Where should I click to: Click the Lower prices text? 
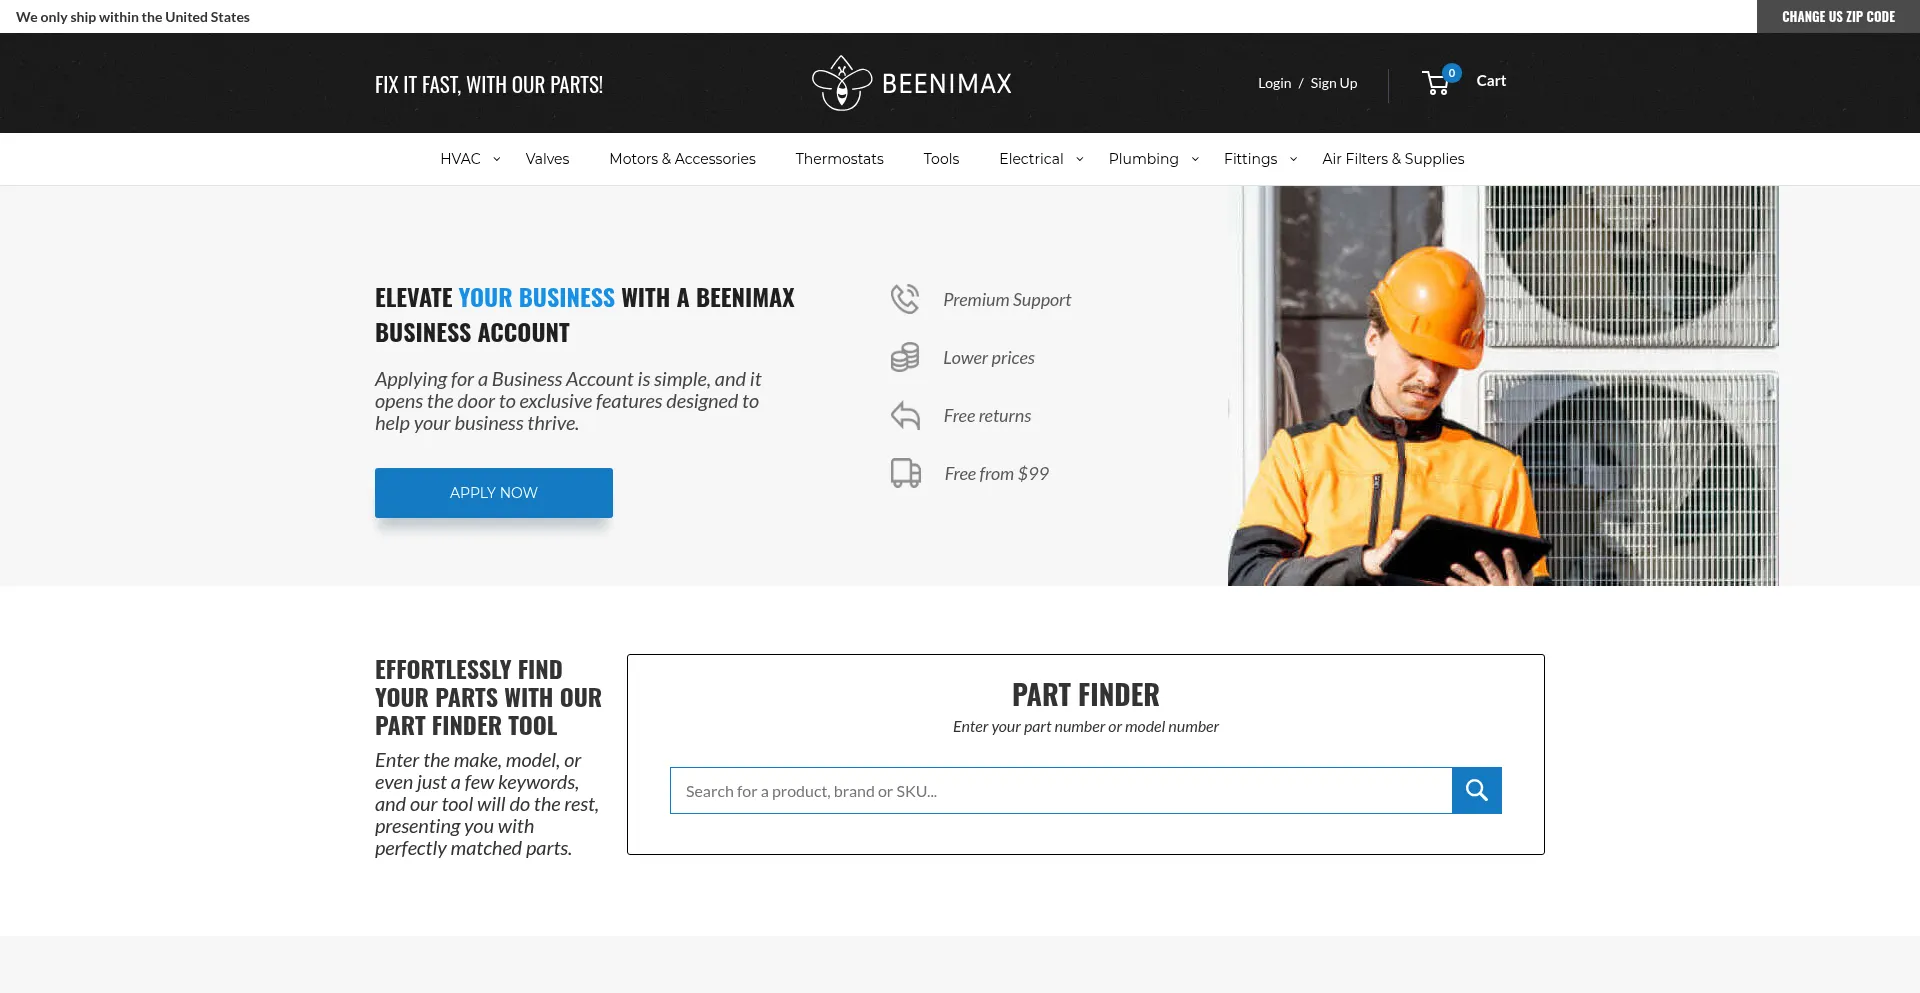(x=989, y=358)
